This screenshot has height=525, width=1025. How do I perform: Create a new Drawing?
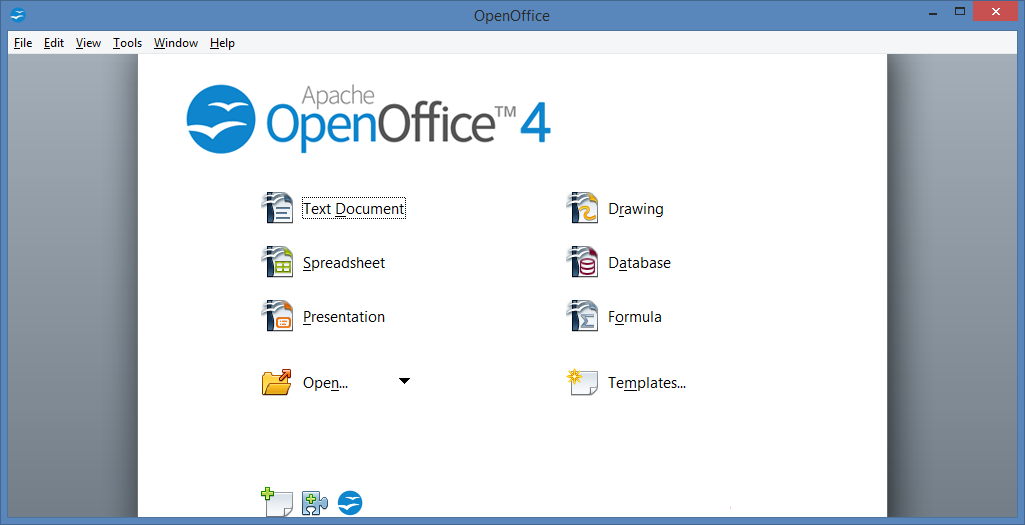coord(636,209)
